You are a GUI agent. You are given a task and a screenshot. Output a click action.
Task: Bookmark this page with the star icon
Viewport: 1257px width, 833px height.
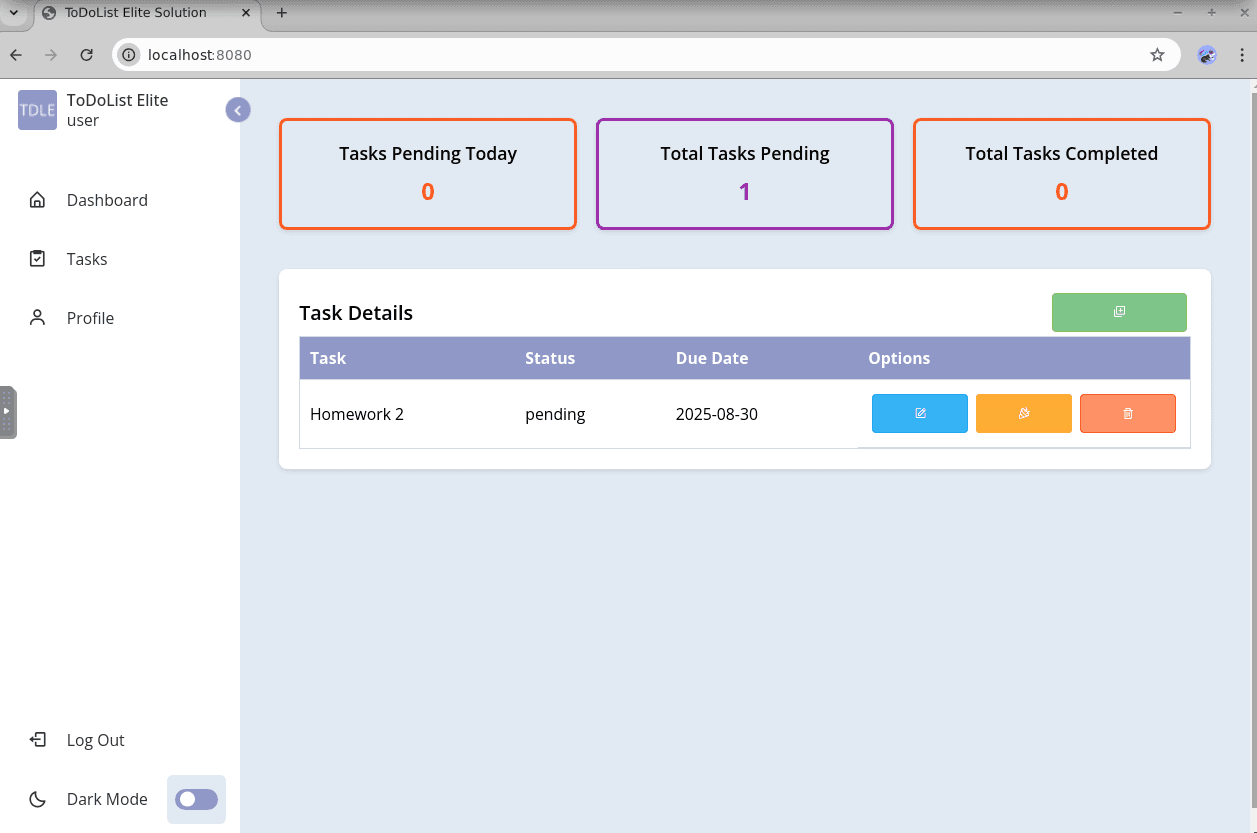click(x=1157, y=55)
